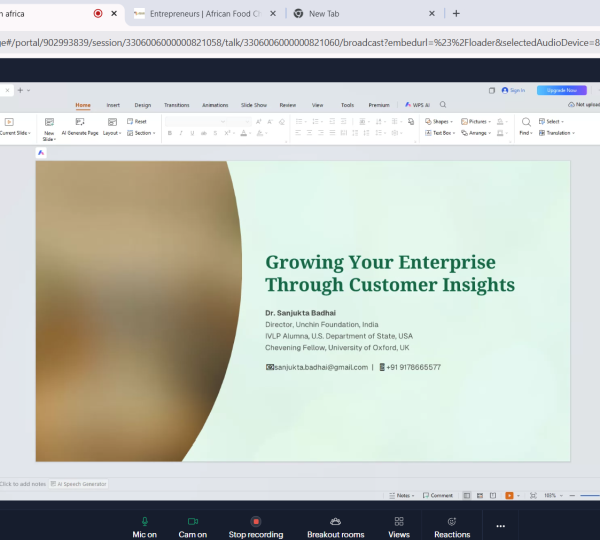The image size is (600, 540).
Task: Open the Premium tab
Action: [379, 105]
